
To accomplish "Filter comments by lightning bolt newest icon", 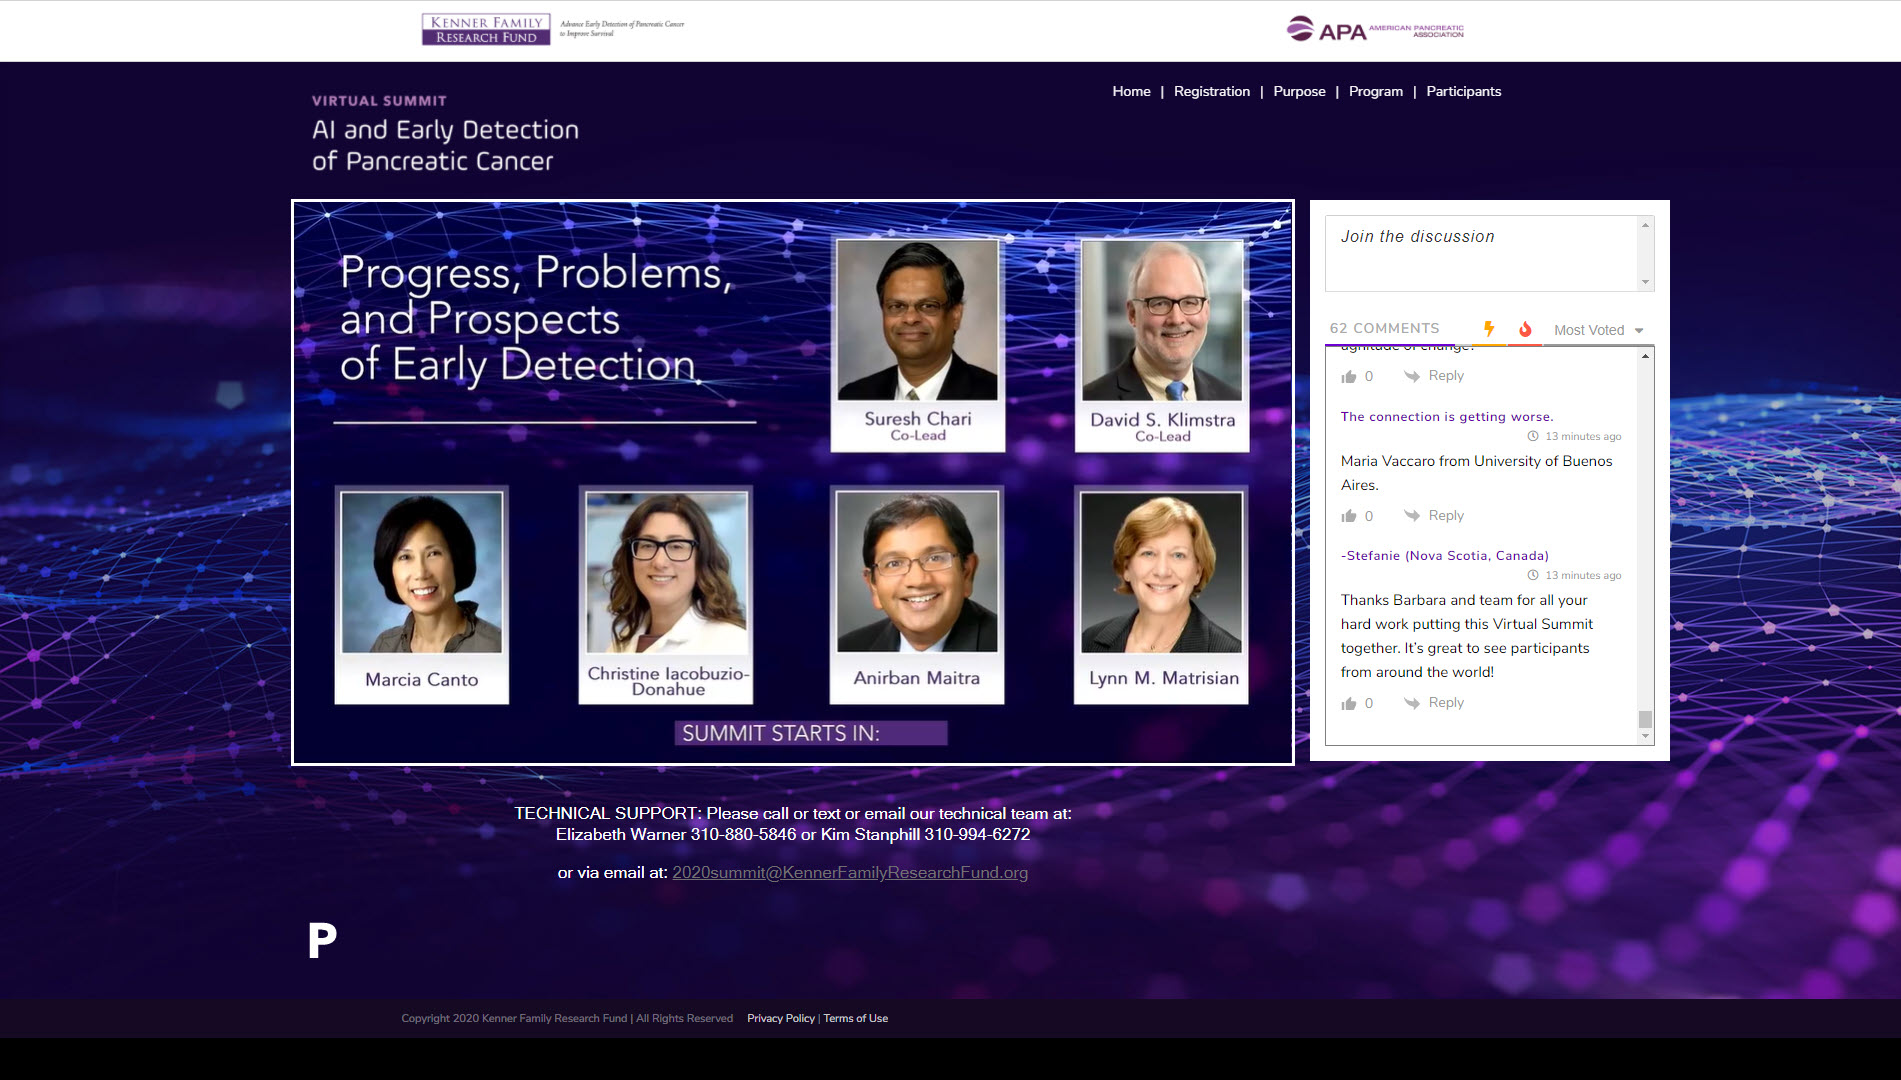I will point(1488,329).
